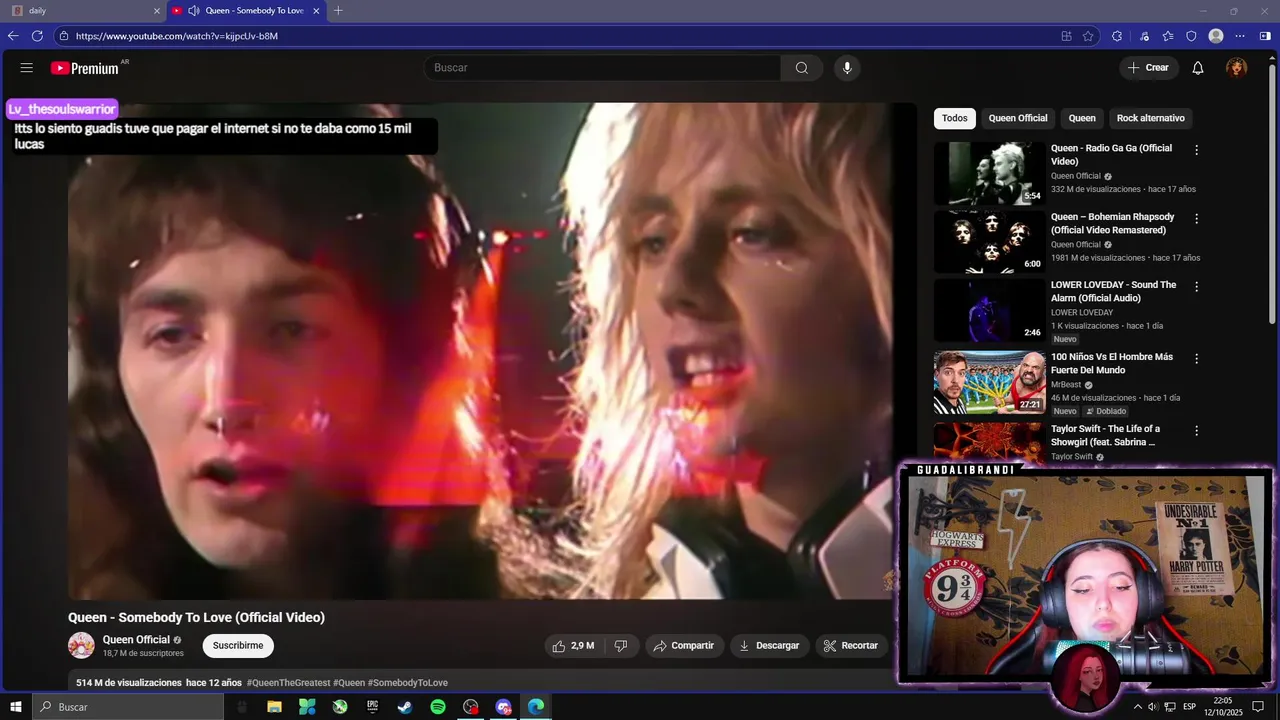1280x720 pixels.
Task: Open MrBeast 100 Niños thumbnail
Action: point(990,382)
